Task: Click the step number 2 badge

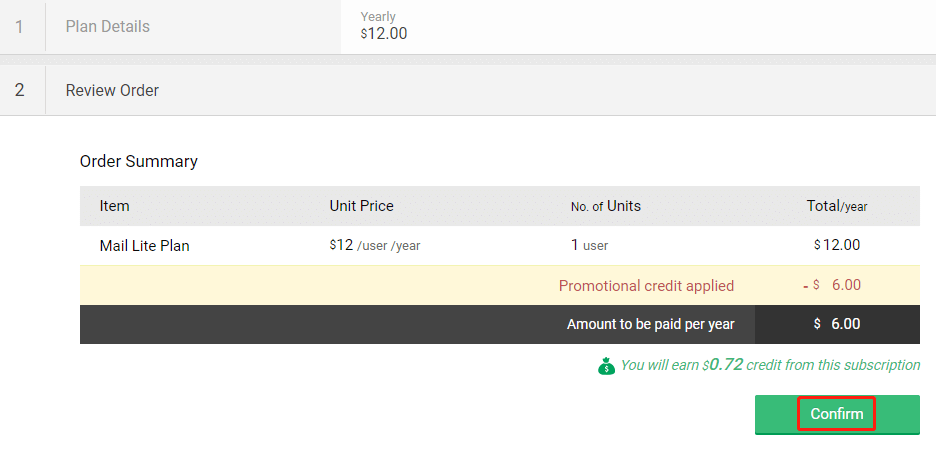Action: coord(20,90)
